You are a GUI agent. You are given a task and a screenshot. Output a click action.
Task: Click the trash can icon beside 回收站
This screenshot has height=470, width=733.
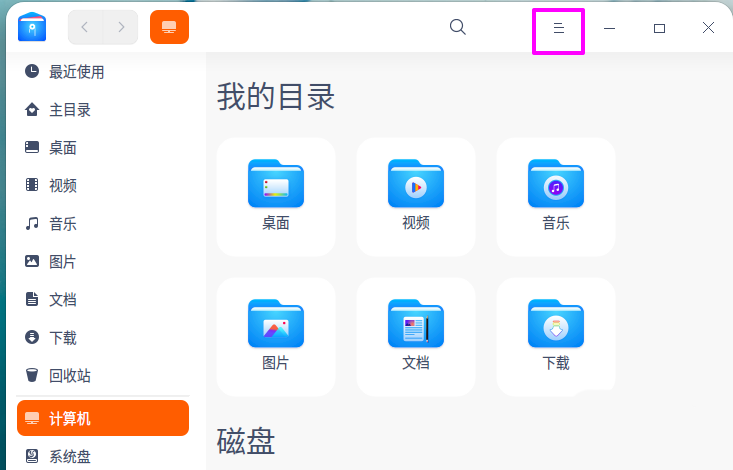pyautogui.click(x=32, y=375)
